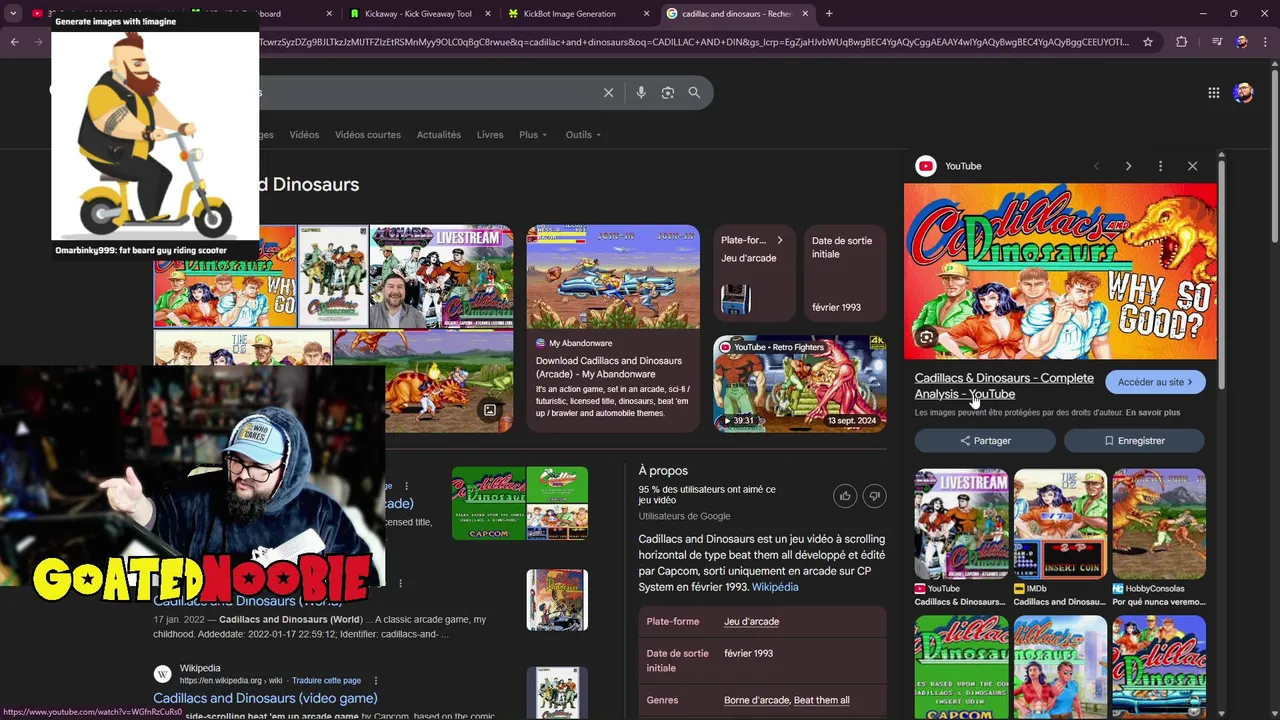1280x720 pixels.
Task: Open the Actualités search filter
Action: click(438, 135)
